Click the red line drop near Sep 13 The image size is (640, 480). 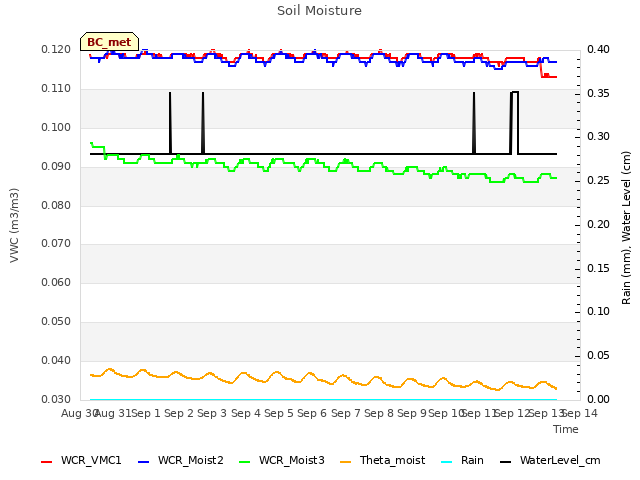[541, 69]
